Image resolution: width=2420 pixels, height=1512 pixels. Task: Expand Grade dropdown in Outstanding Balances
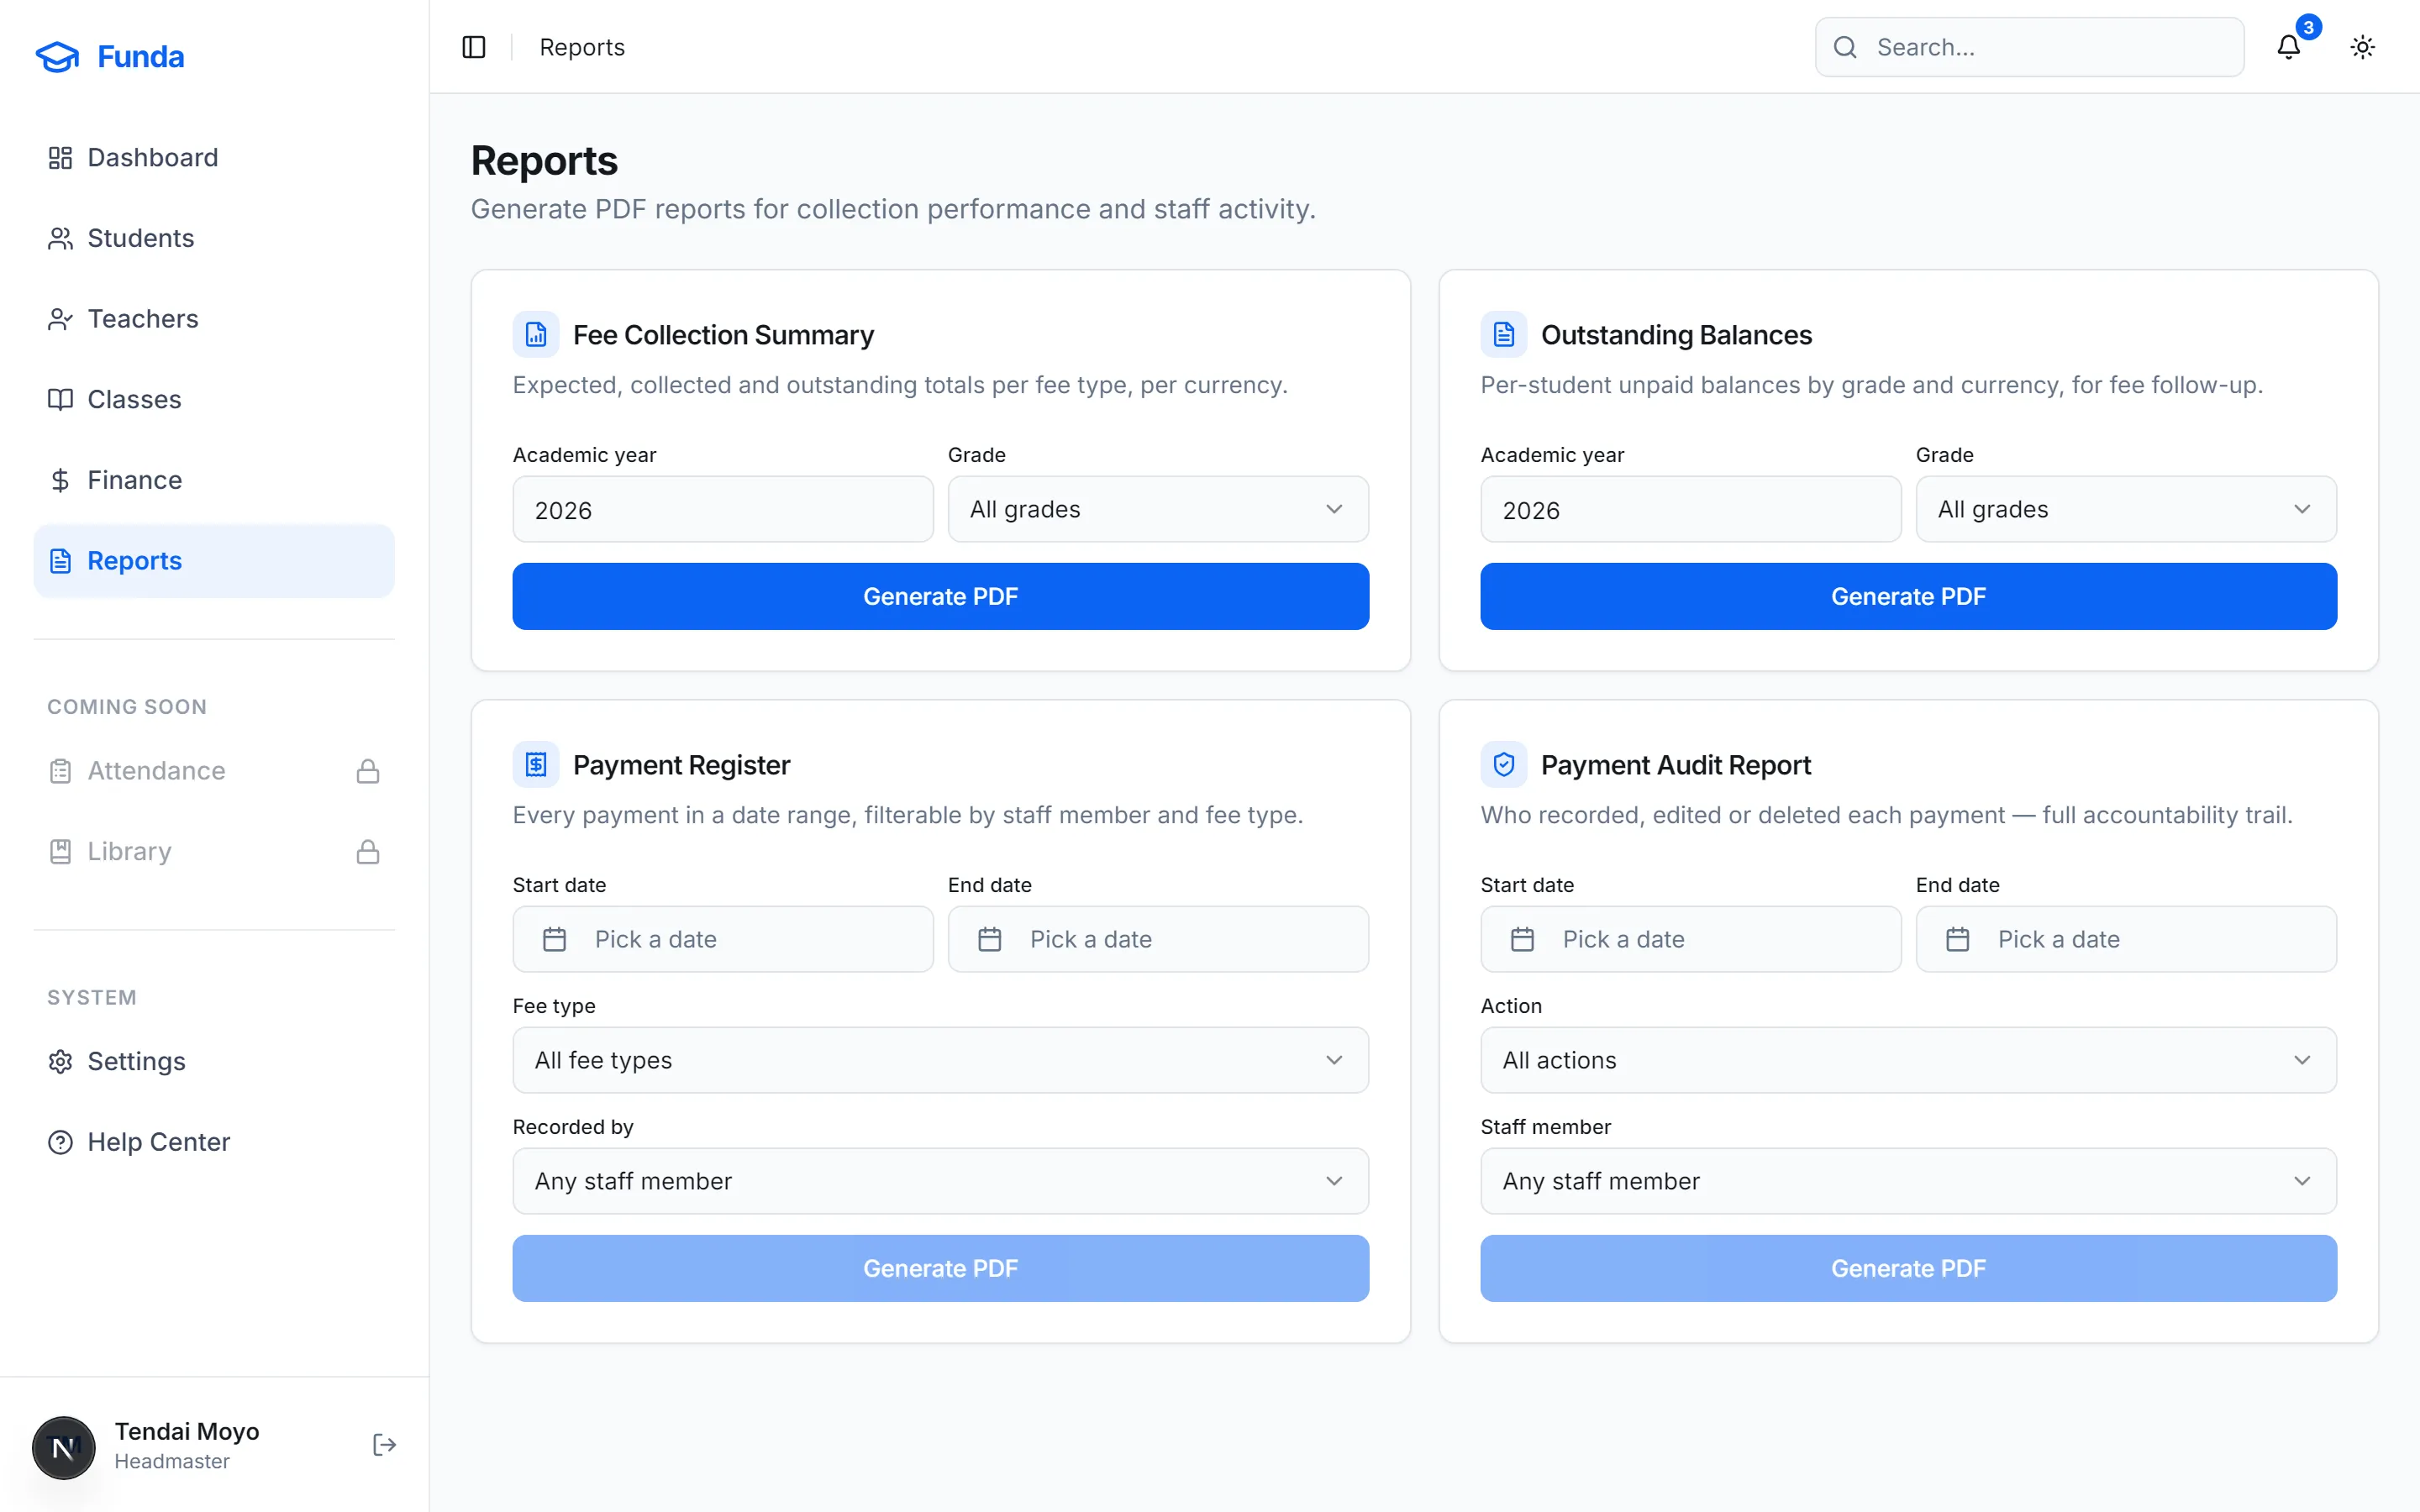point(2126,509)
